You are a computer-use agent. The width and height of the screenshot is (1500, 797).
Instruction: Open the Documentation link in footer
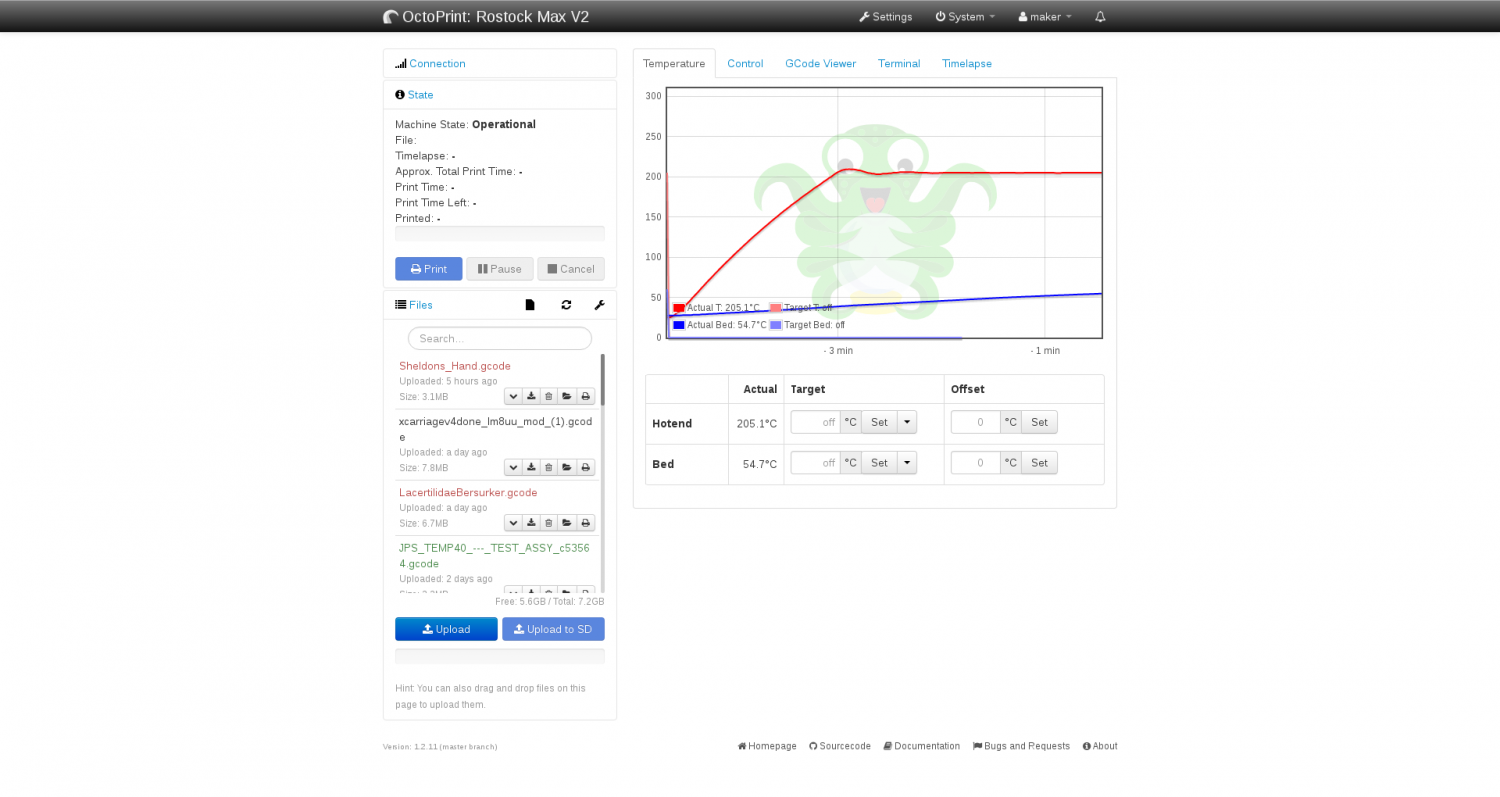[x=921, y=746]
